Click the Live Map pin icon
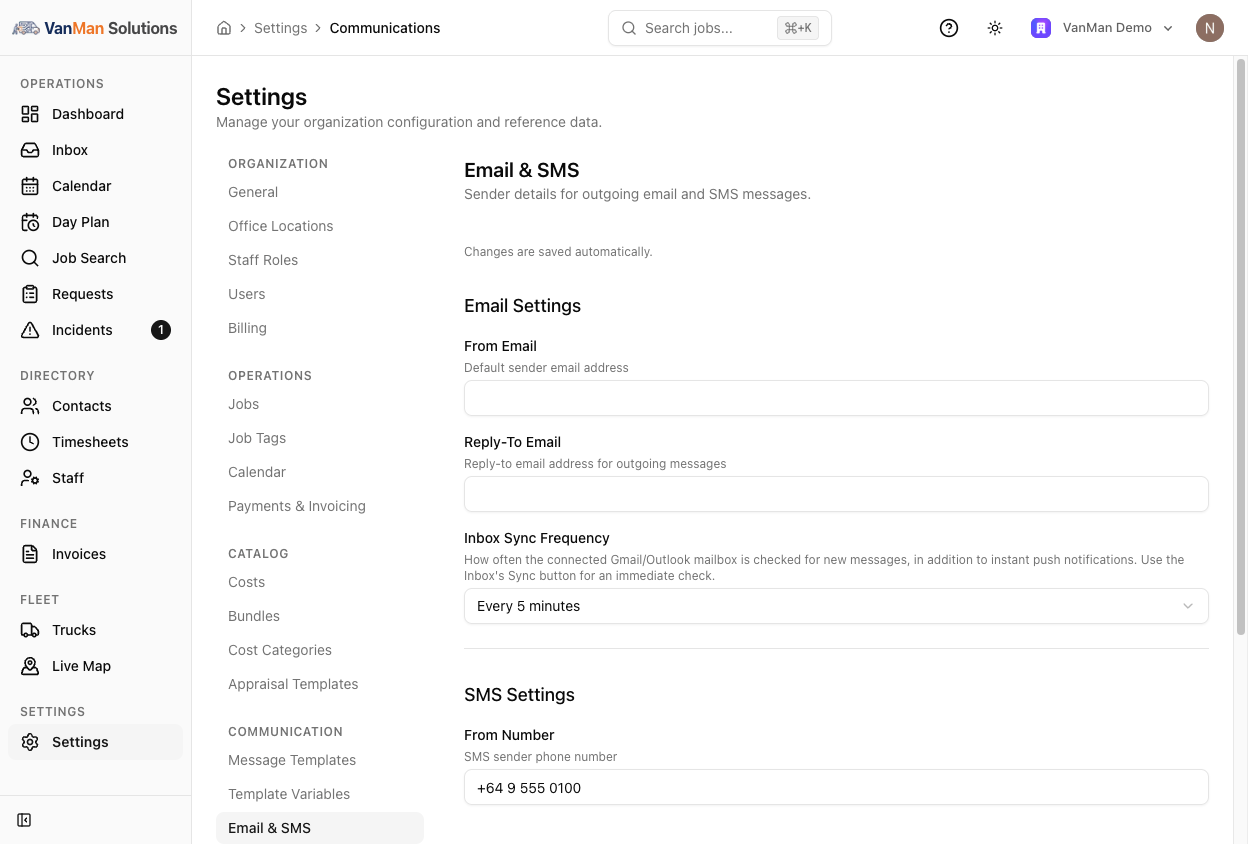The image size is (1248, 844). click(x=30, y=666)
